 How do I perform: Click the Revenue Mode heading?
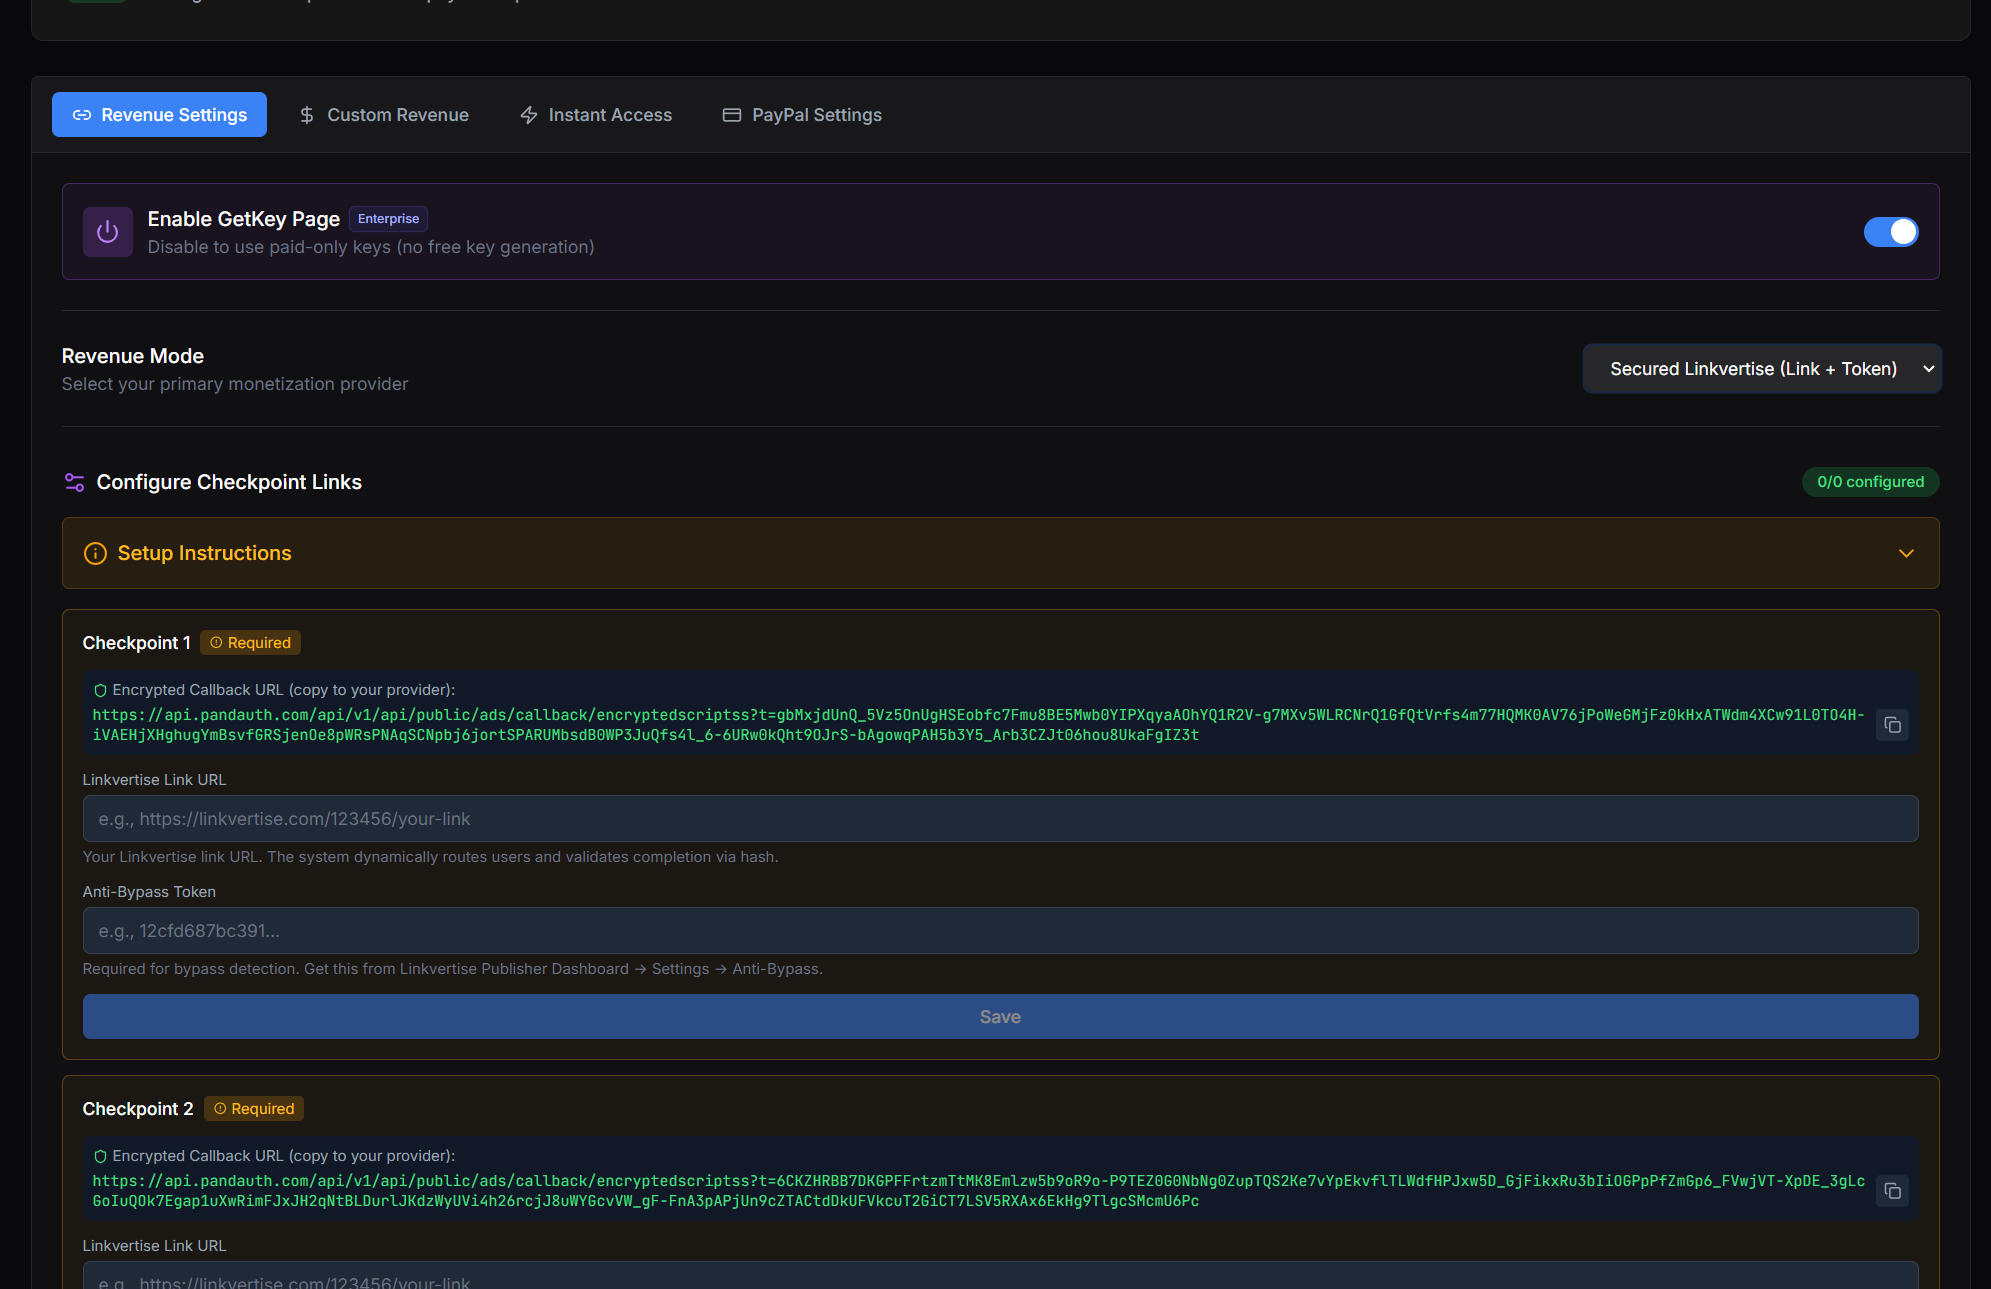[133, 356]
